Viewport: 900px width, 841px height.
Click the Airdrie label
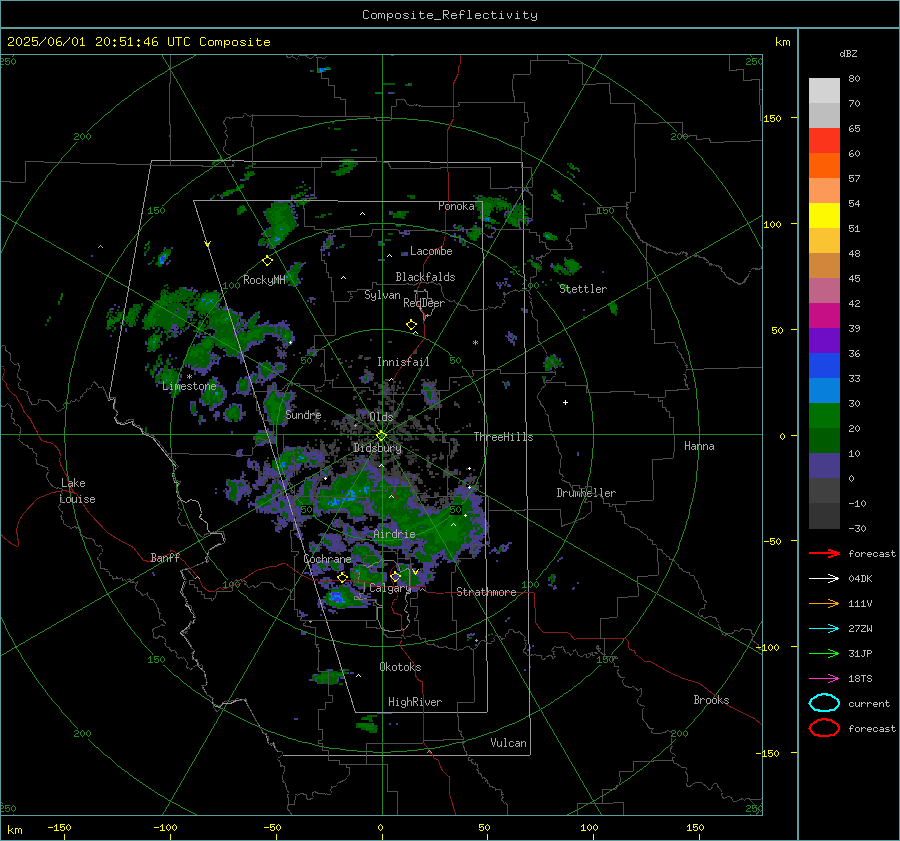pos(394,534)
